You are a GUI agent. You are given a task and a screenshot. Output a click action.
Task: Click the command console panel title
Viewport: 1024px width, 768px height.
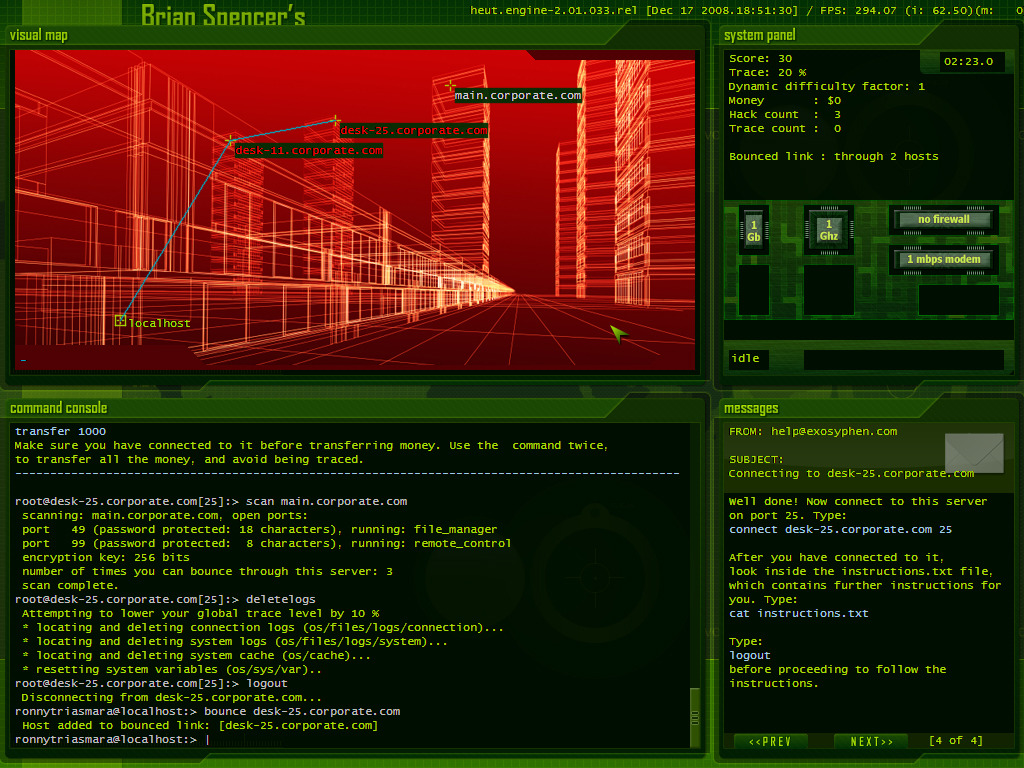58,408
